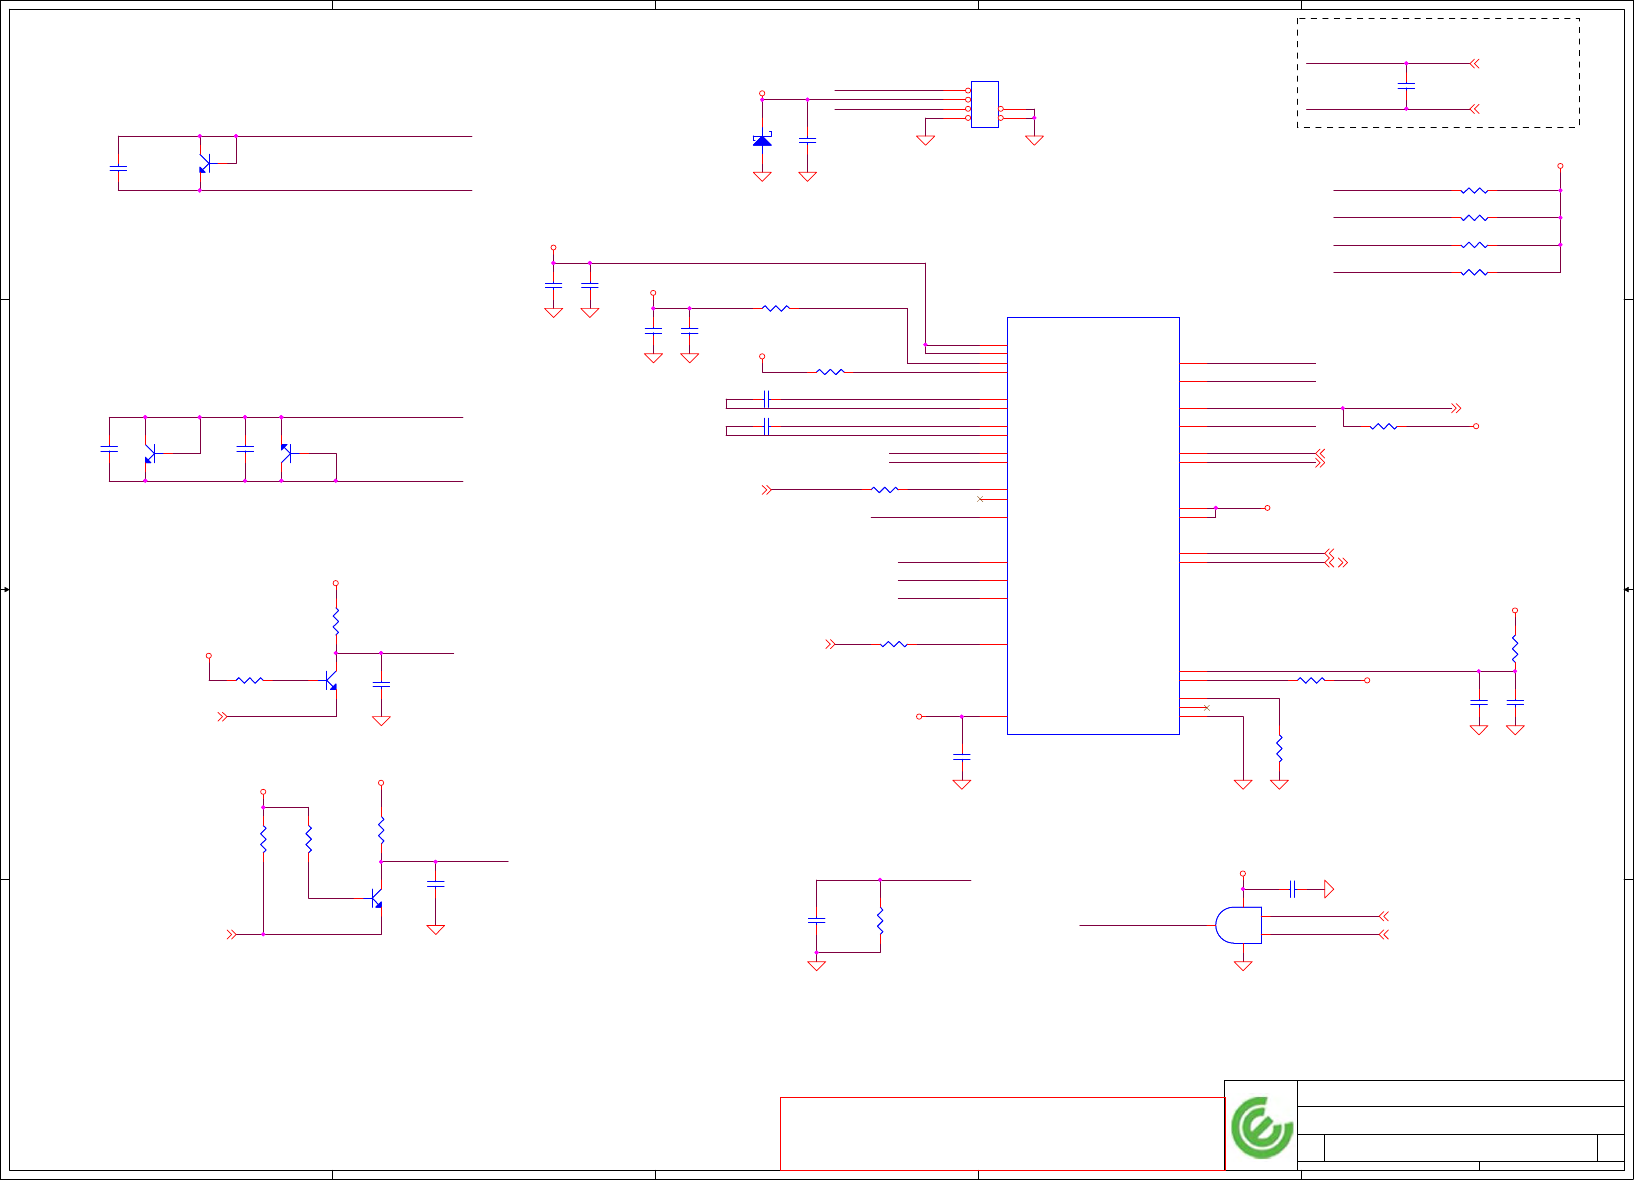
Task: Select second resistor in four-resistor pull-up group
Action: (x=1474, y=217)
